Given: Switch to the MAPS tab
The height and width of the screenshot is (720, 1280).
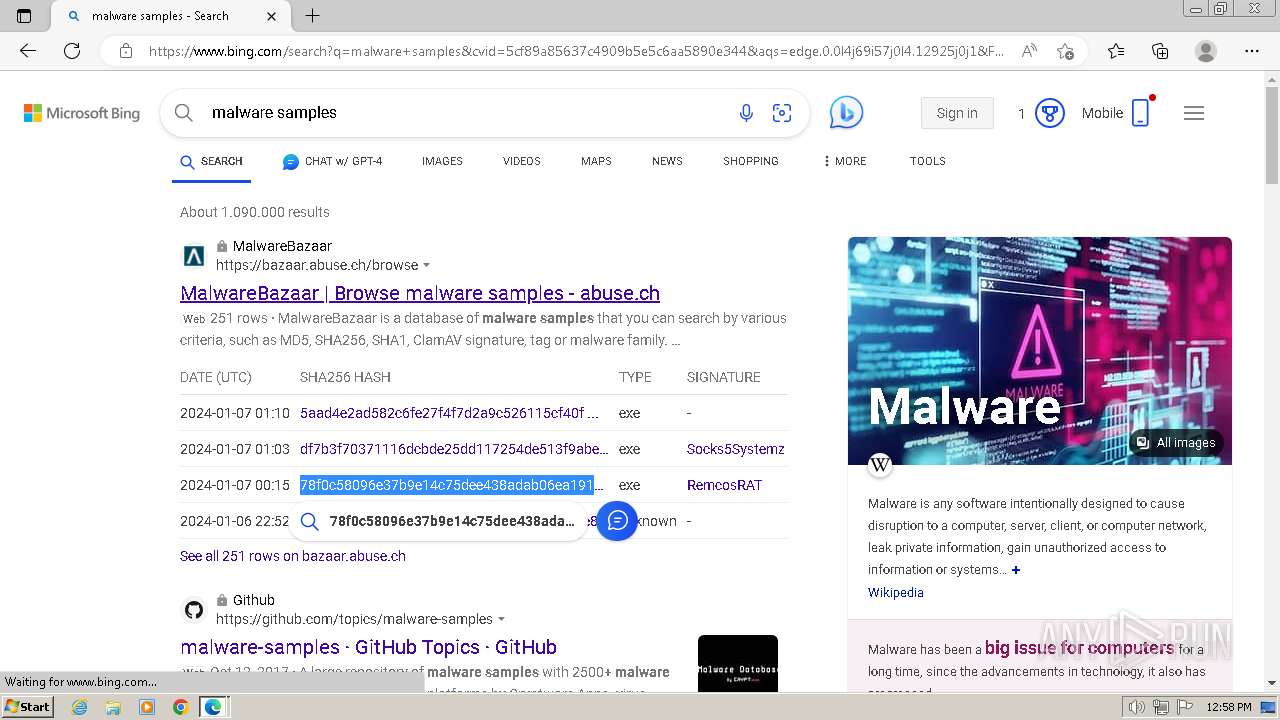Looking at the screenshot, I should pos(596,161).
